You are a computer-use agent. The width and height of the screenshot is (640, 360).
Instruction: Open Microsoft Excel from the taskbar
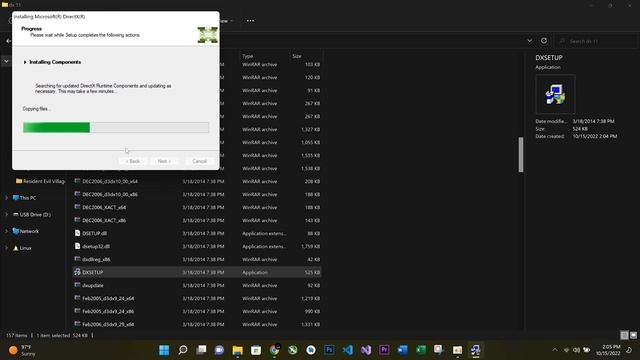pyautogui.click(x=421, y=350)
